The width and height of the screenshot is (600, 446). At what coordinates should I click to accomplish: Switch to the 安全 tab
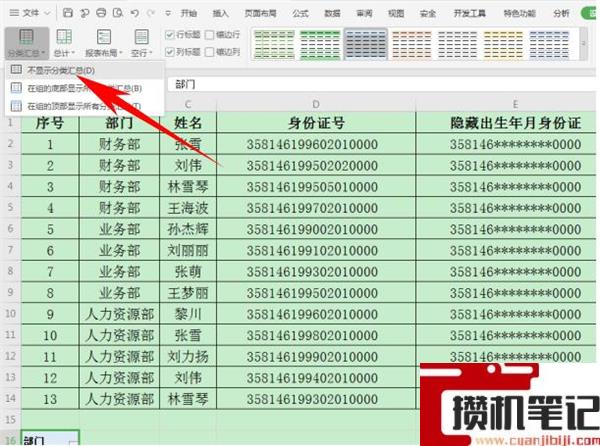pos(427,13)
